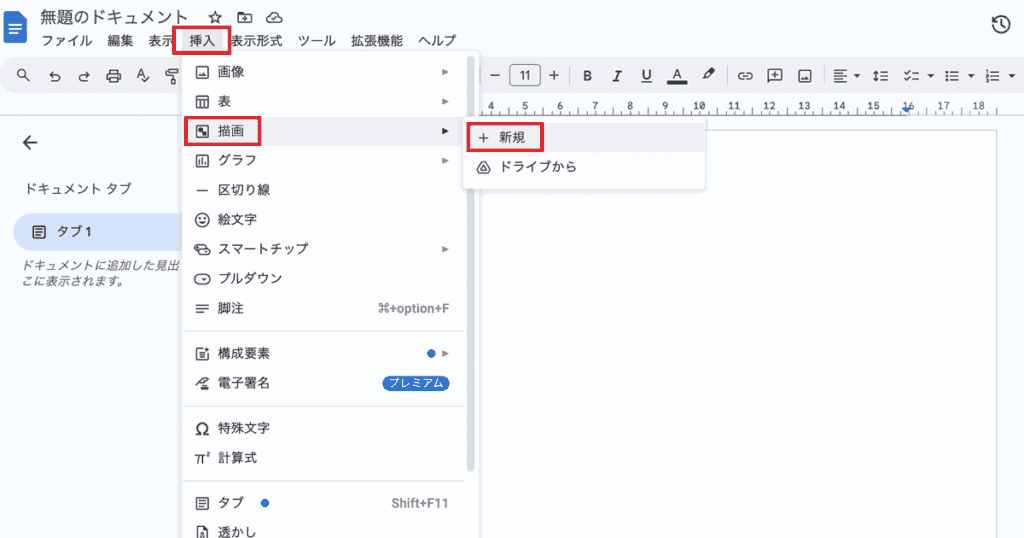This screenshot has height=538, width=1024.
Task: Click the star icon to favorite document
Action: pyautogui.click(x=215, y=18)
